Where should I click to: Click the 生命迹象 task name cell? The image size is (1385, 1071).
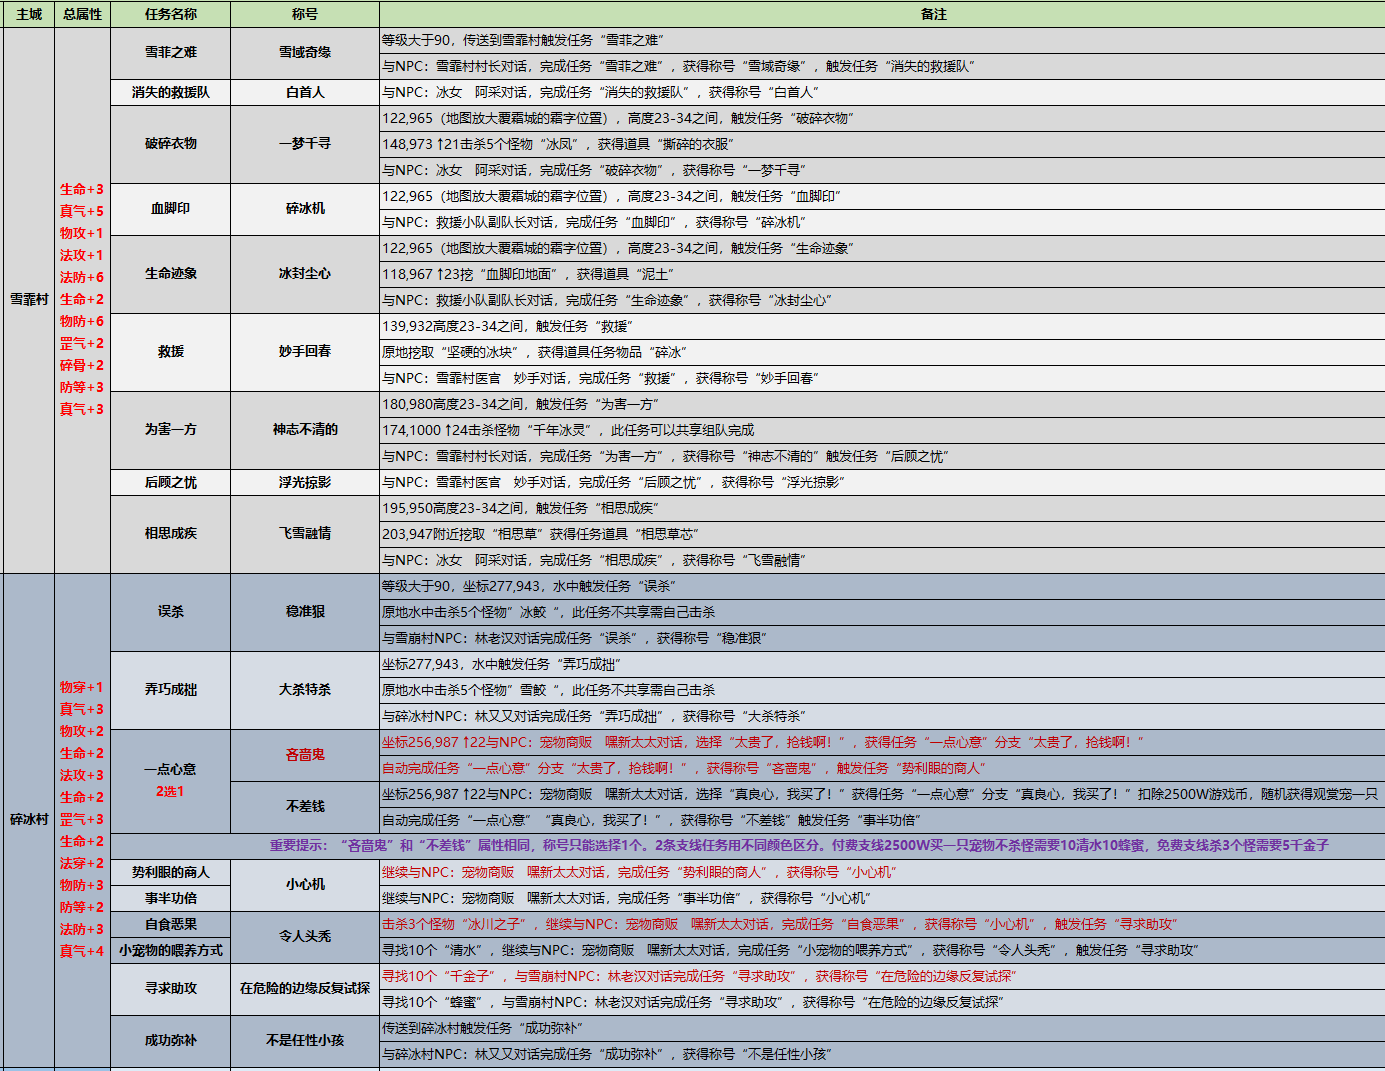point(171,274)
